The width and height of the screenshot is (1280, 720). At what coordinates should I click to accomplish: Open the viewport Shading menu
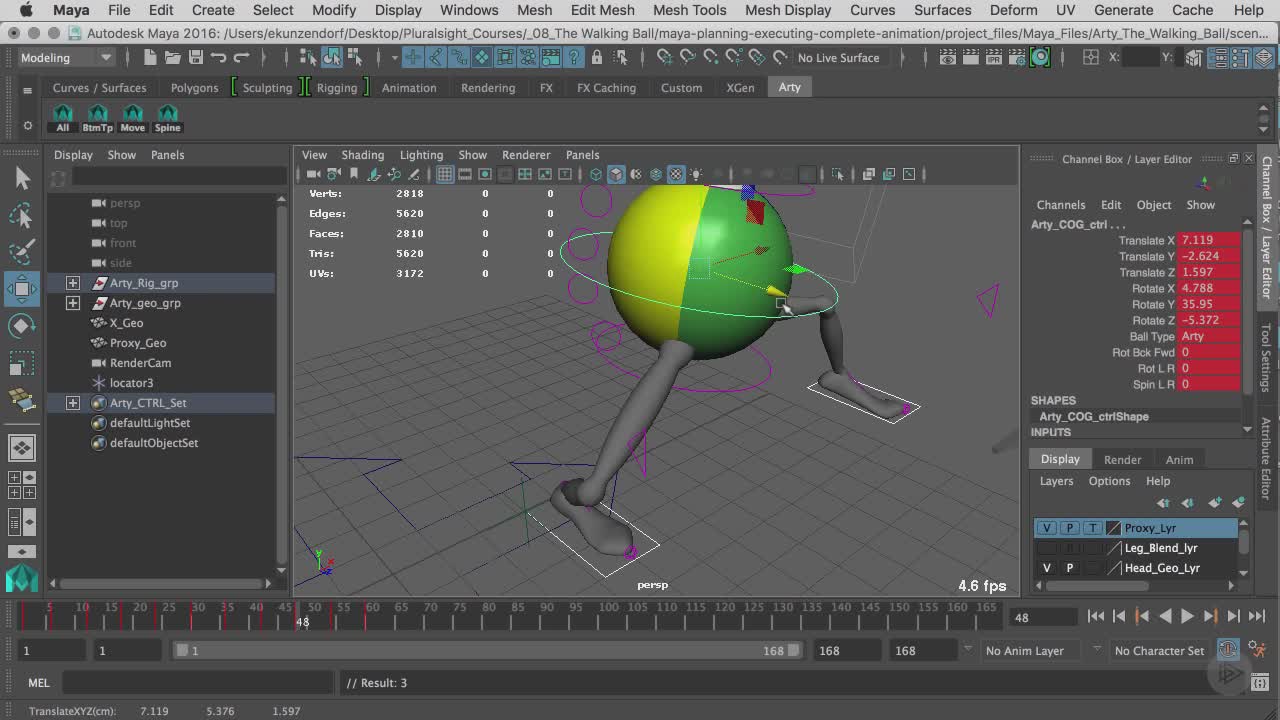point(362,155)
